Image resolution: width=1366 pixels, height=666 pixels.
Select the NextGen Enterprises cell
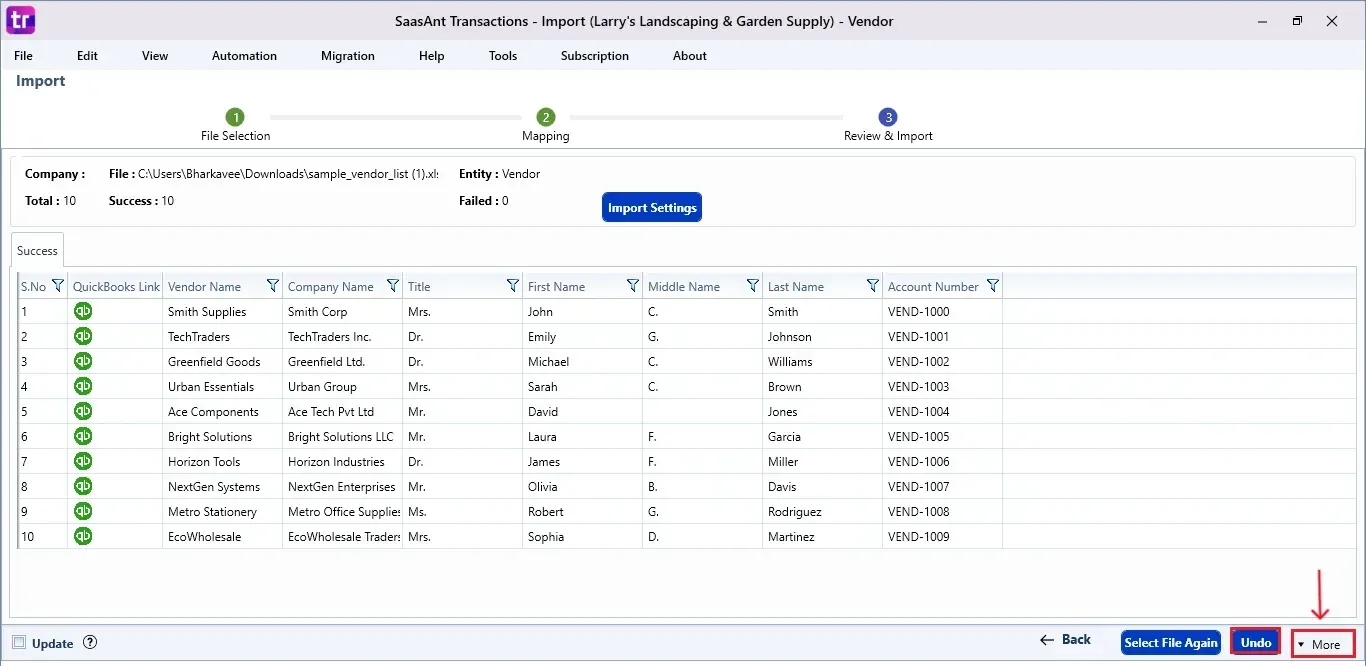[x=343, y=486]
